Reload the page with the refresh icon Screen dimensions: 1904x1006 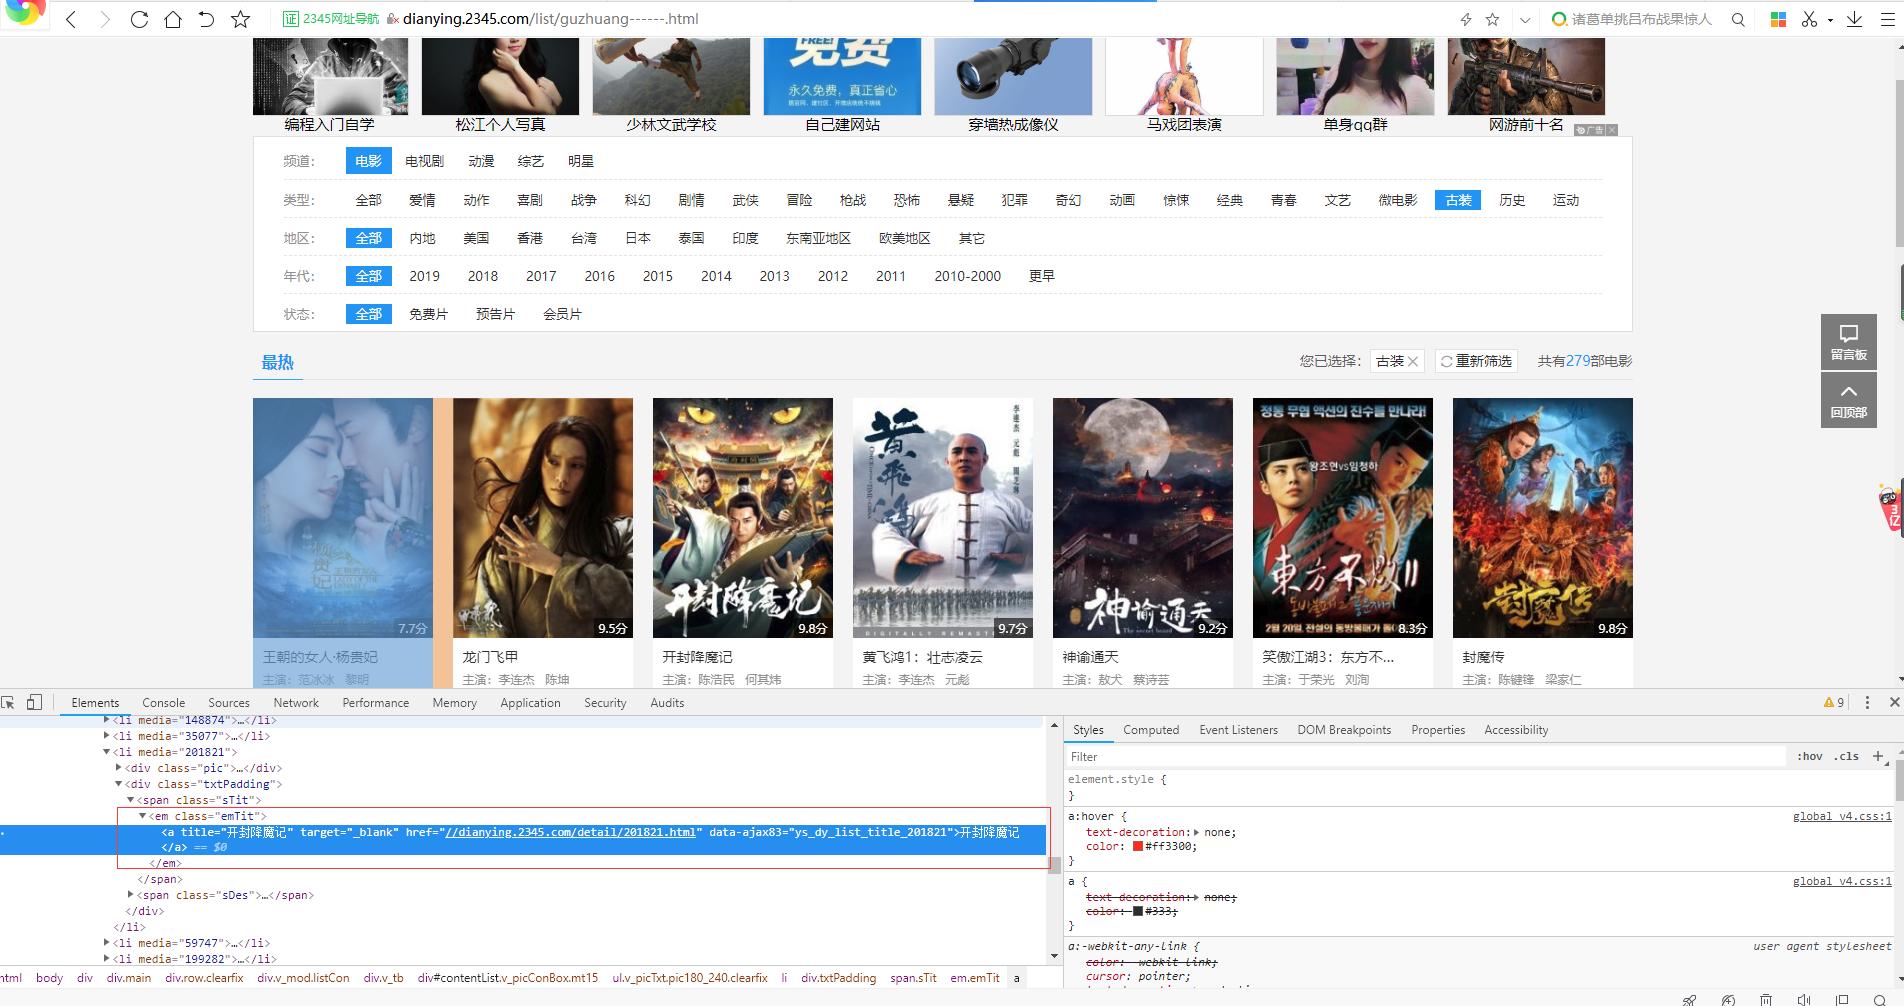click(x=139, y=19)
